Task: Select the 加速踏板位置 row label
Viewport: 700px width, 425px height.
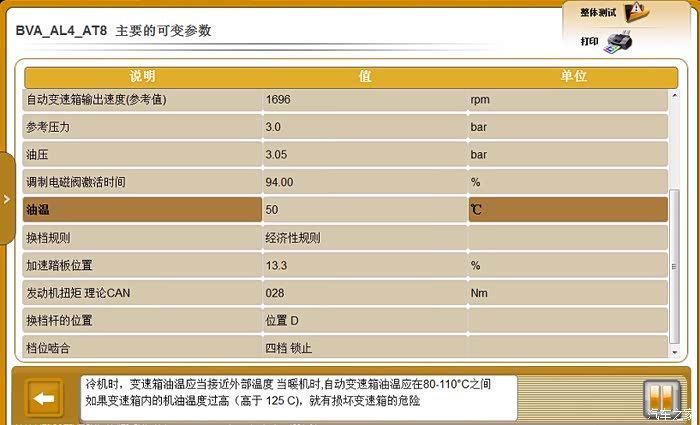Action: pyautogui.click(x=59, y=266)
